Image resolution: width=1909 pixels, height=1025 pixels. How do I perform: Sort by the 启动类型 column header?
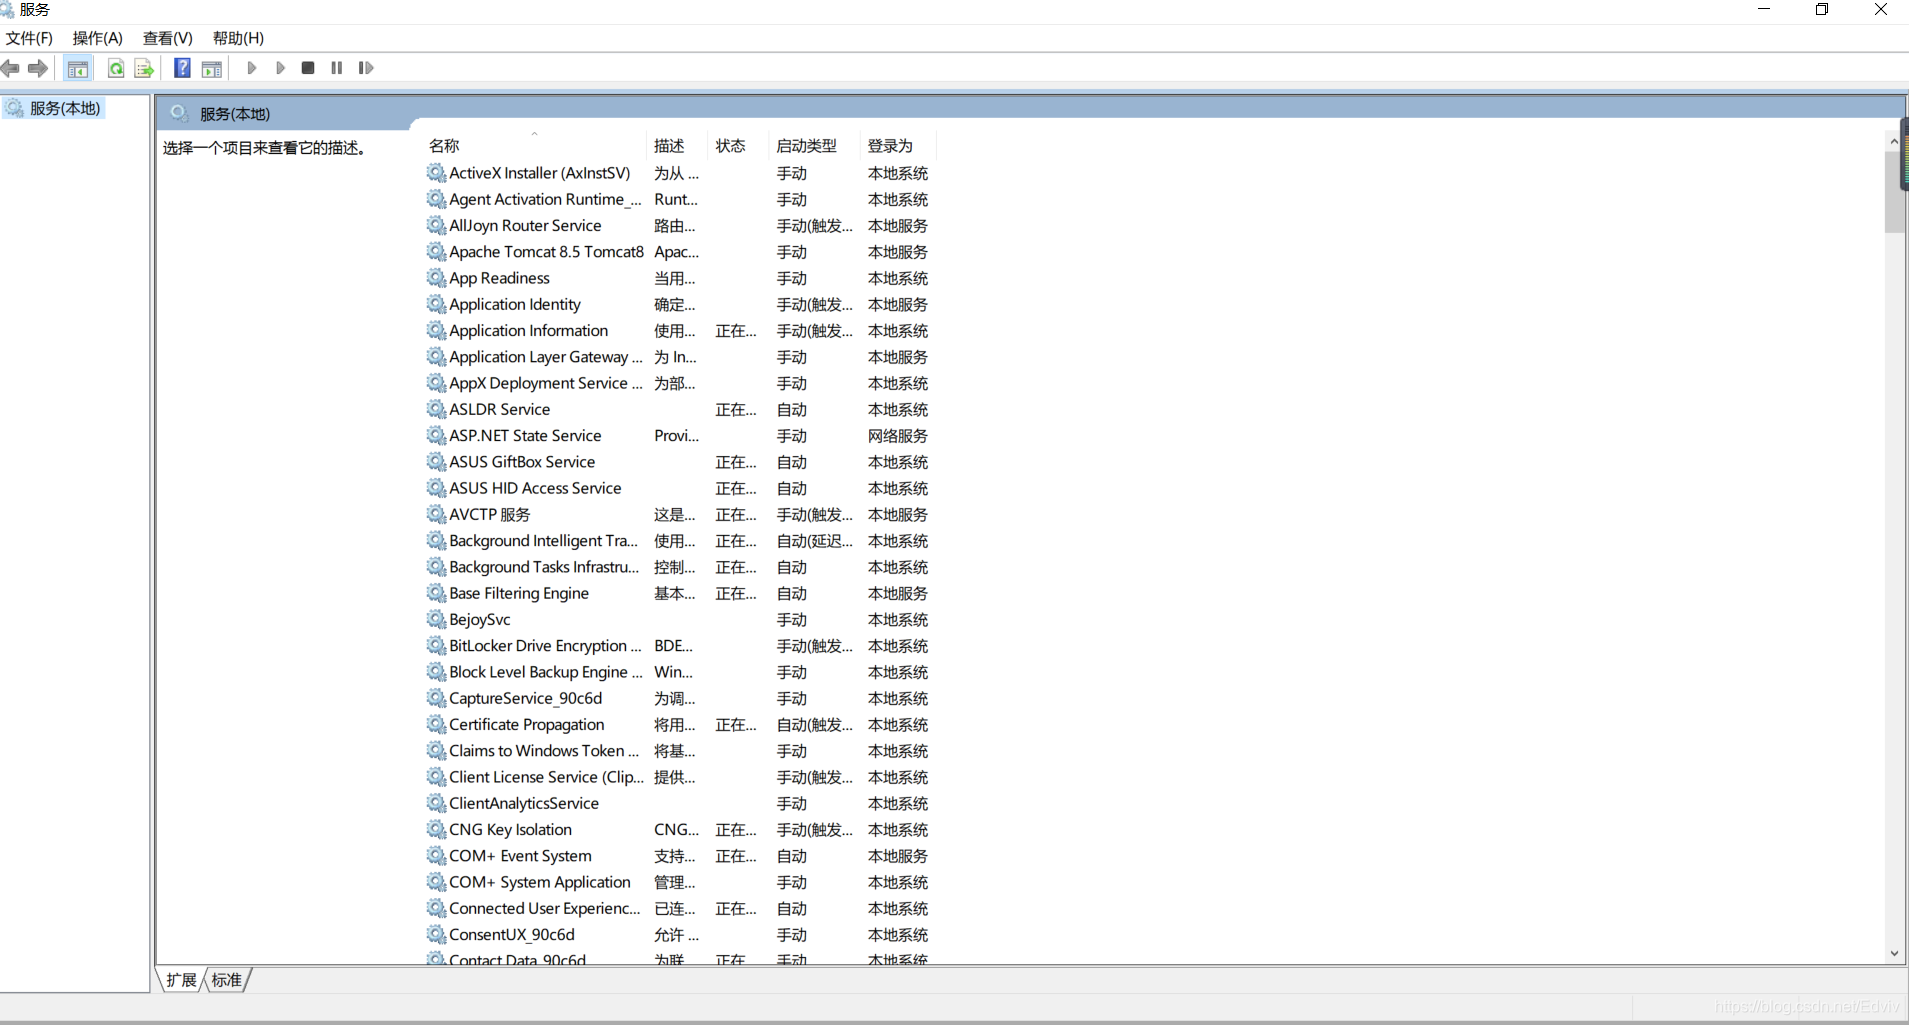click(806, 146)
